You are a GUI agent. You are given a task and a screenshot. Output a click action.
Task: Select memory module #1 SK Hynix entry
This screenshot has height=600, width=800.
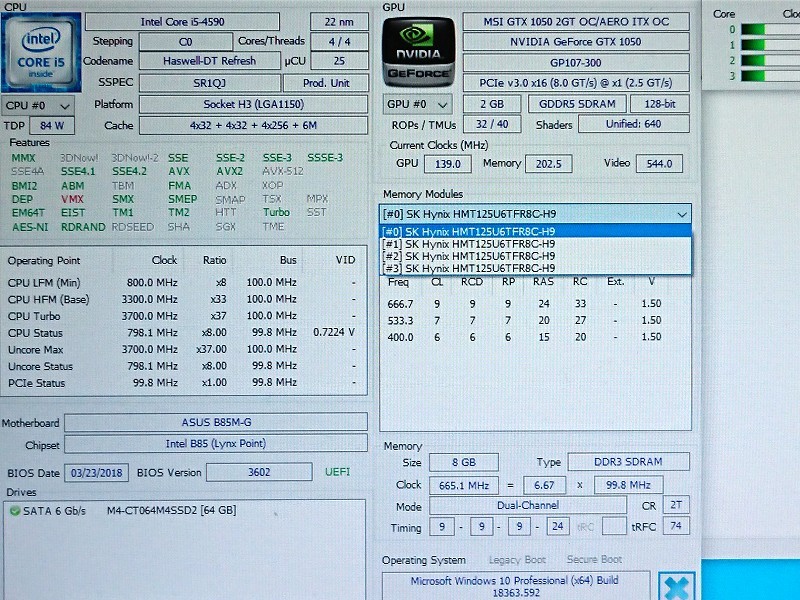coord(535,244)
